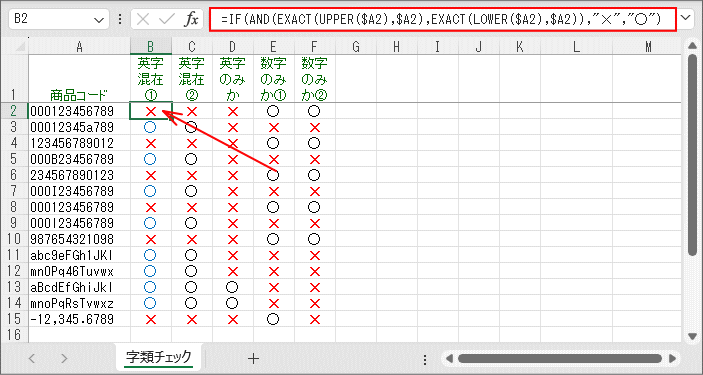Select row 16 header
703x375 pixels.
pos(14,335)
